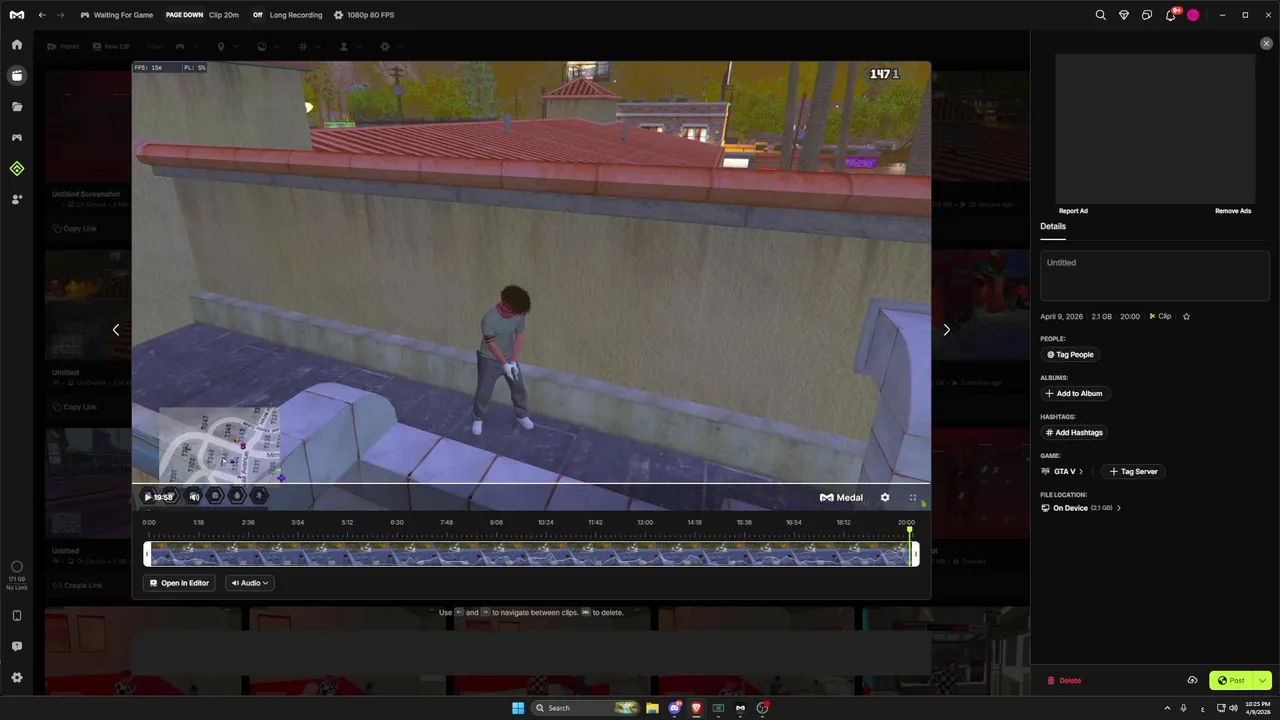The height and width of the screenshot is (720, 1280).
Task: Open the Audio dropdown
Action: pos(250,583)
